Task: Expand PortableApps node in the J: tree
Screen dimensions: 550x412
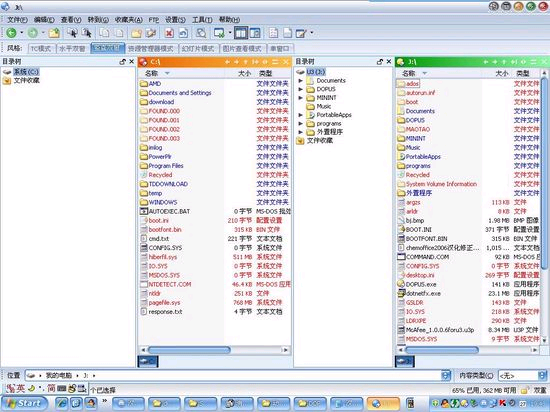Action: coord(301,115)
